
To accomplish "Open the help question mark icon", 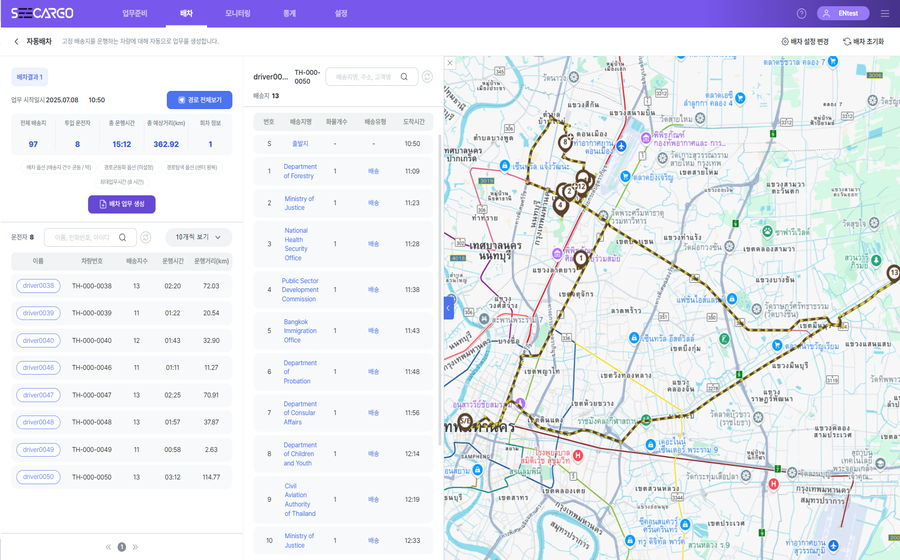I will point(801,13).
